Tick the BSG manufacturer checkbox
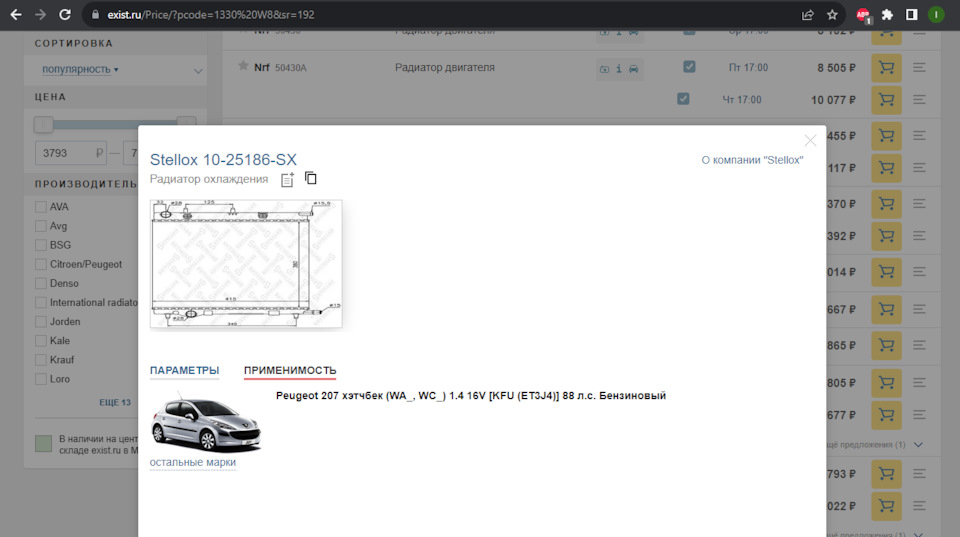 (41, 245)
